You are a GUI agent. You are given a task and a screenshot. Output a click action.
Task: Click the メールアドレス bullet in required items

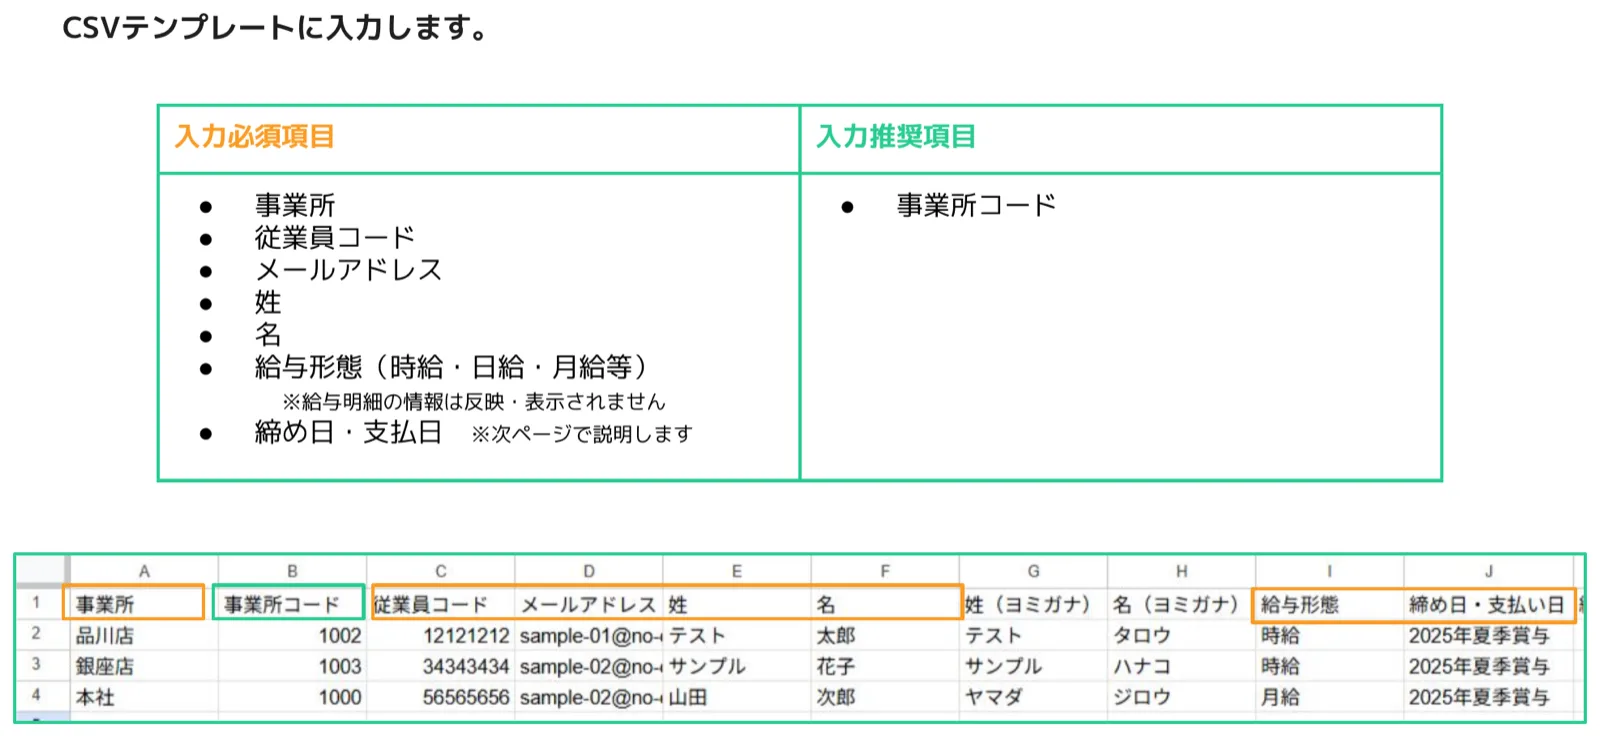[348, 269]
